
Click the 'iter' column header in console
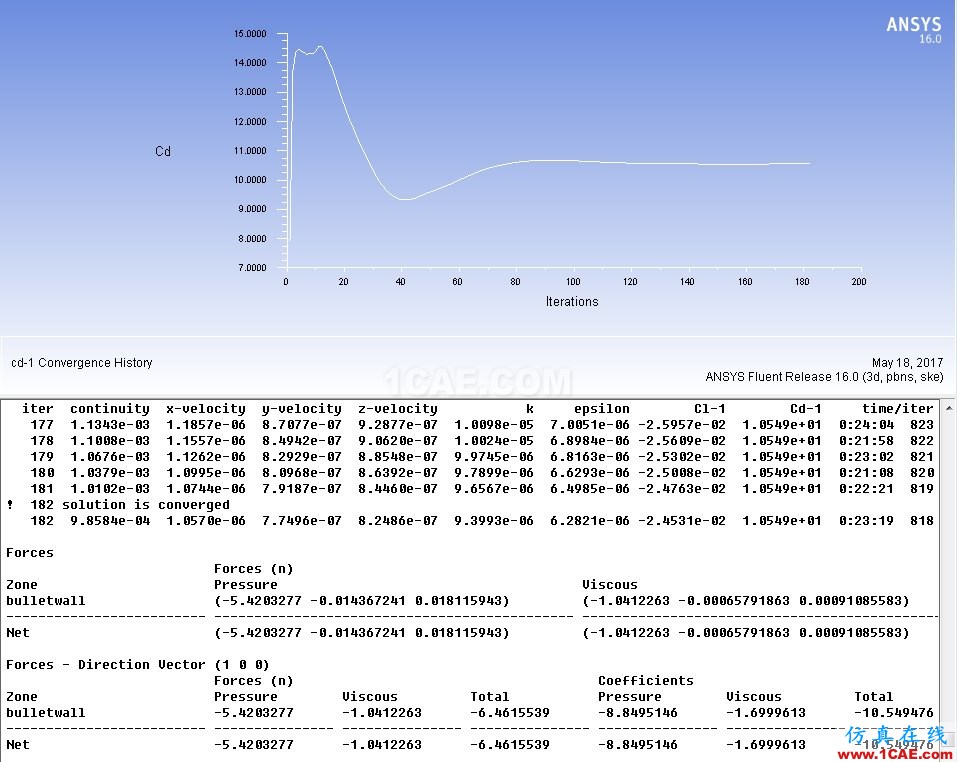click(38, 409)
